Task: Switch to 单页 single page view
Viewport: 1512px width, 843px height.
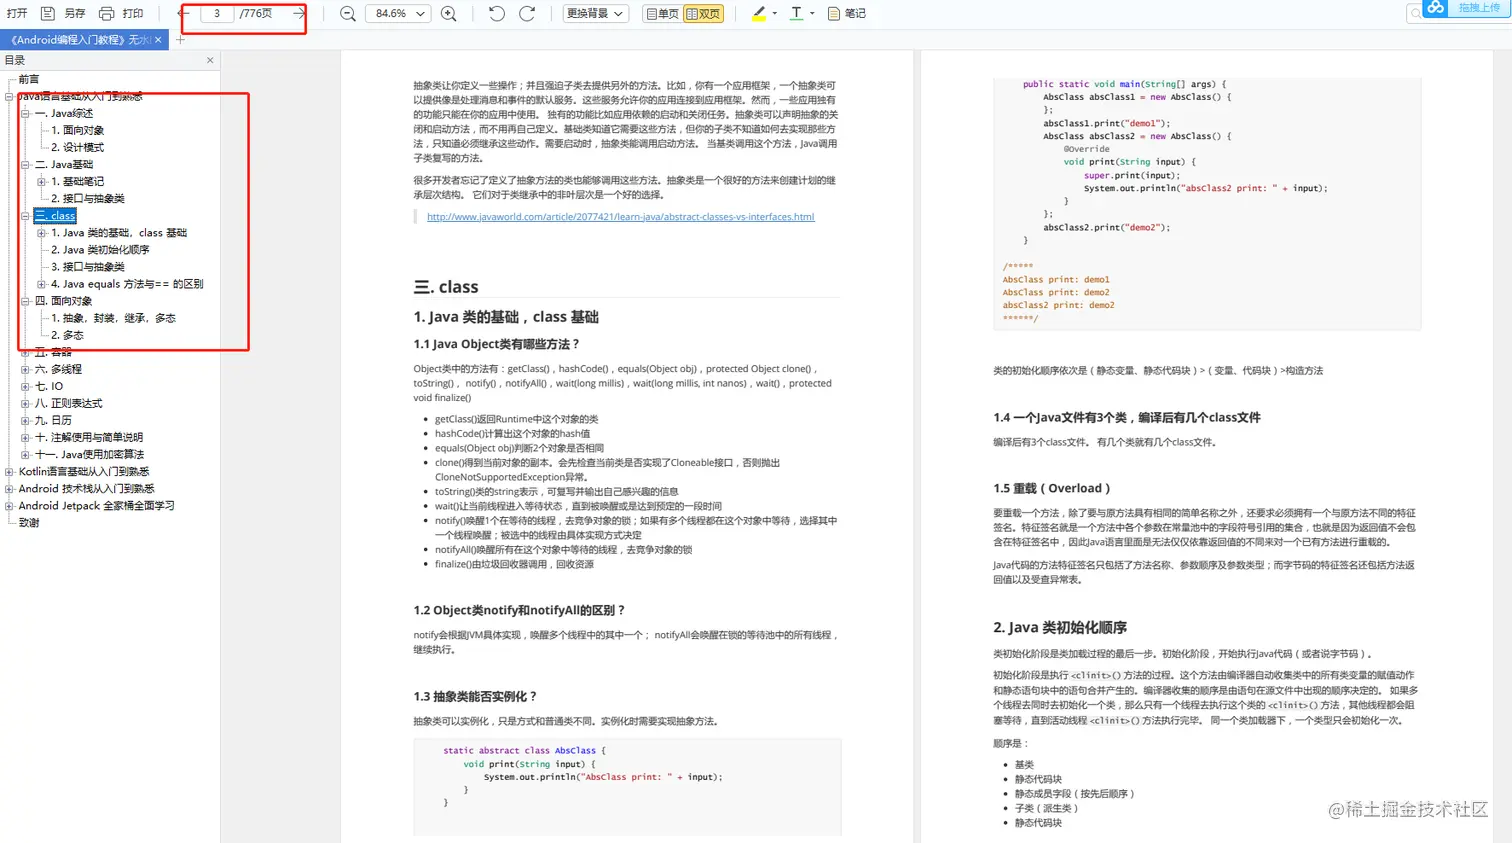Action: coord(662,14)
